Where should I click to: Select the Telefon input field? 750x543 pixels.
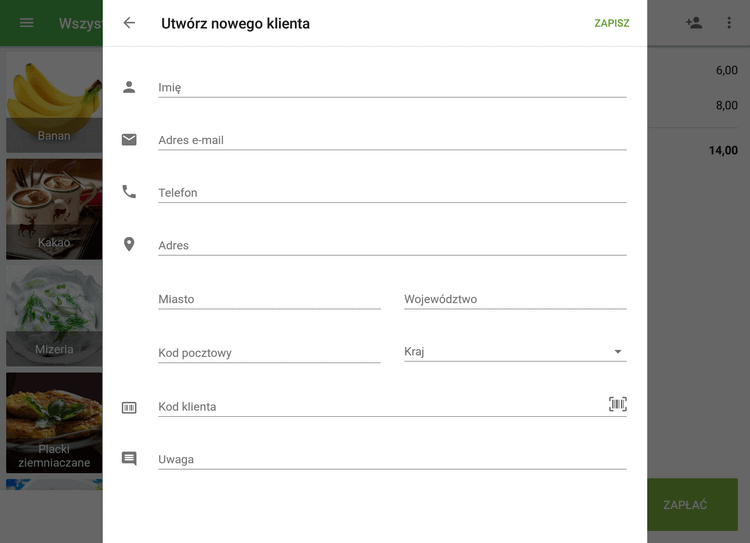click(x=392, y=193)
